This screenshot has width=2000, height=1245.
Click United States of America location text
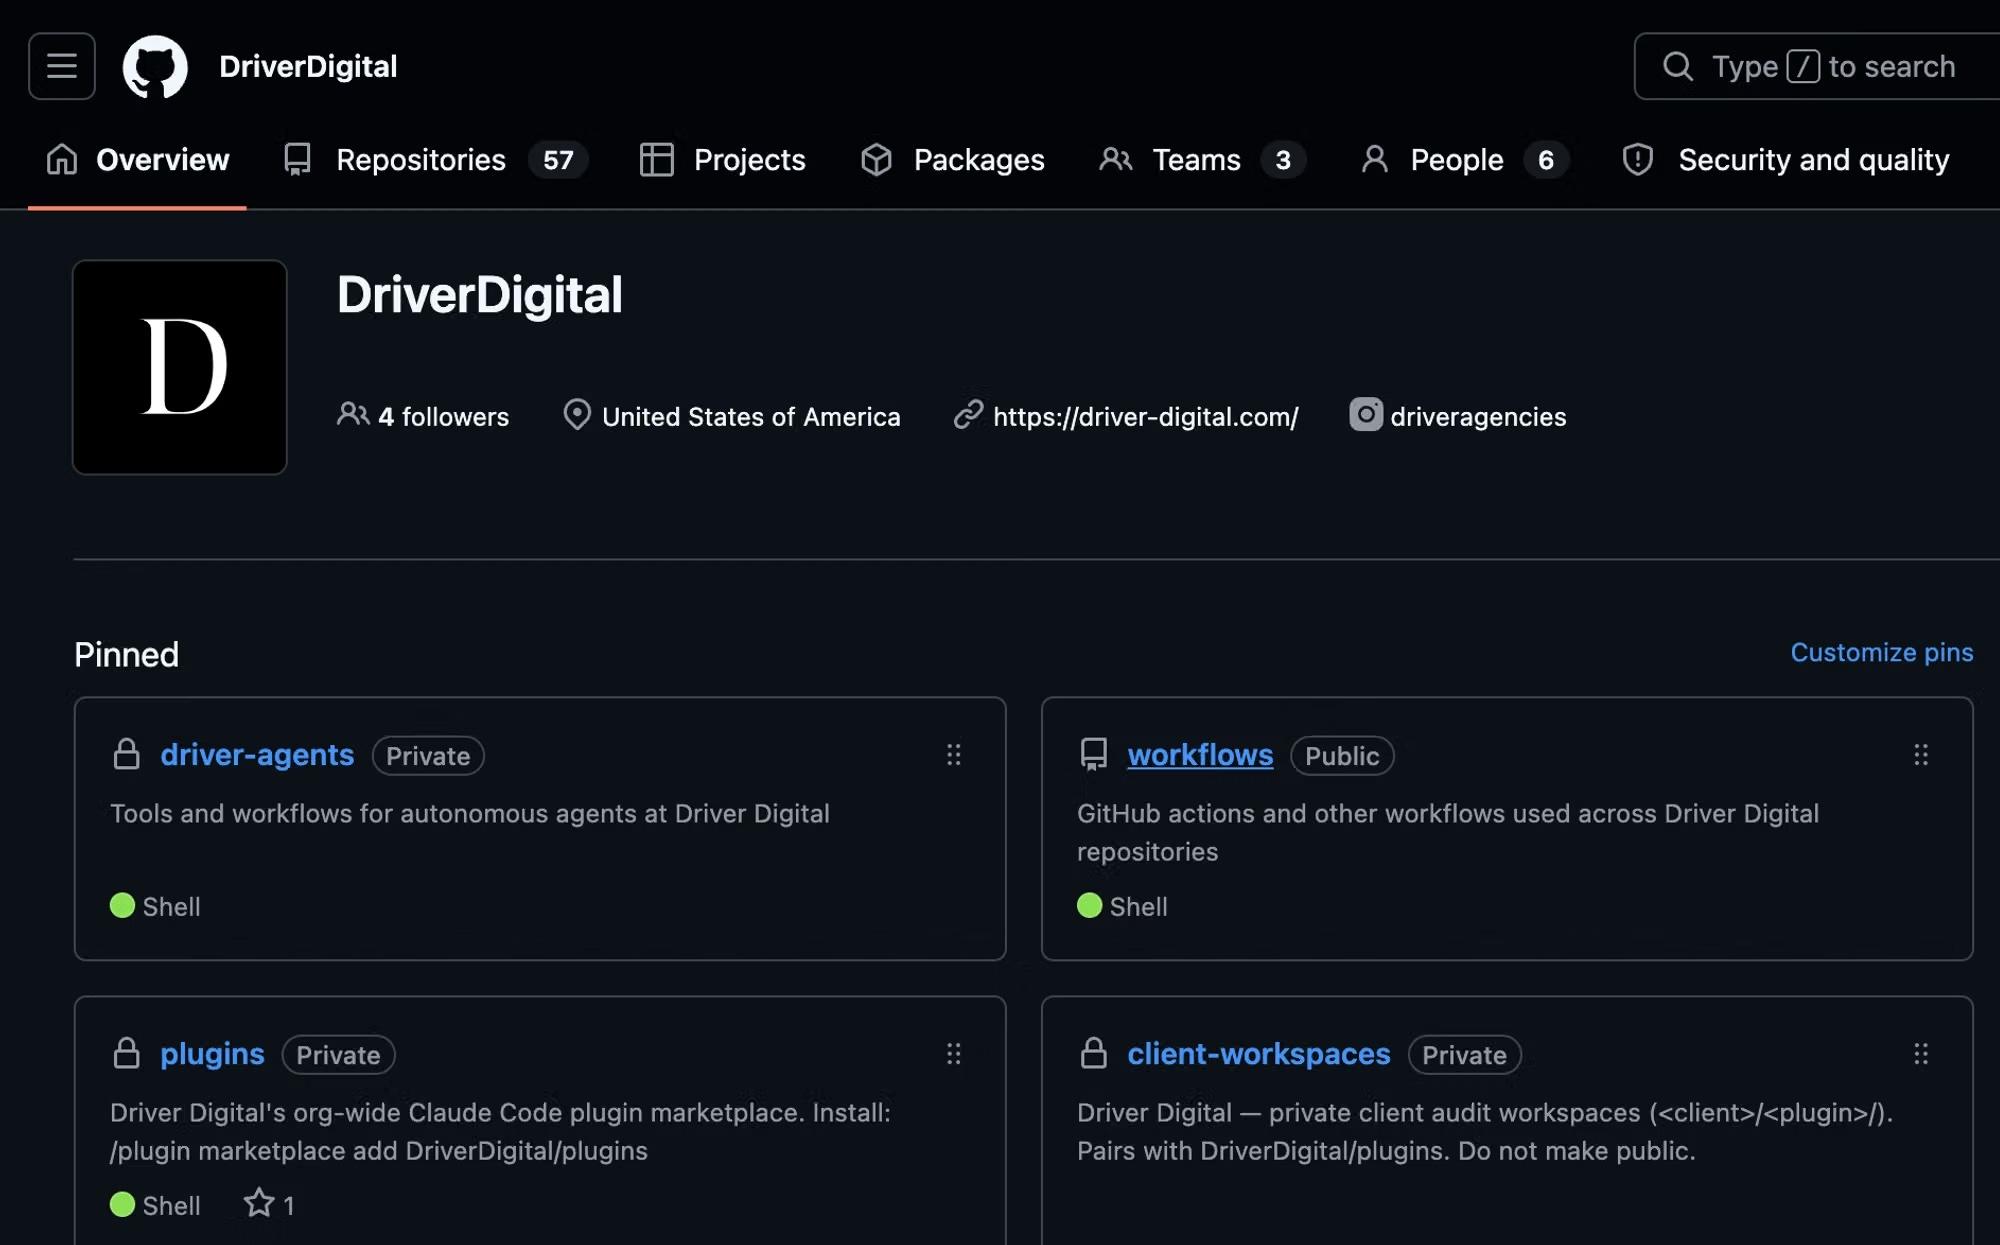tap(751, 417)
